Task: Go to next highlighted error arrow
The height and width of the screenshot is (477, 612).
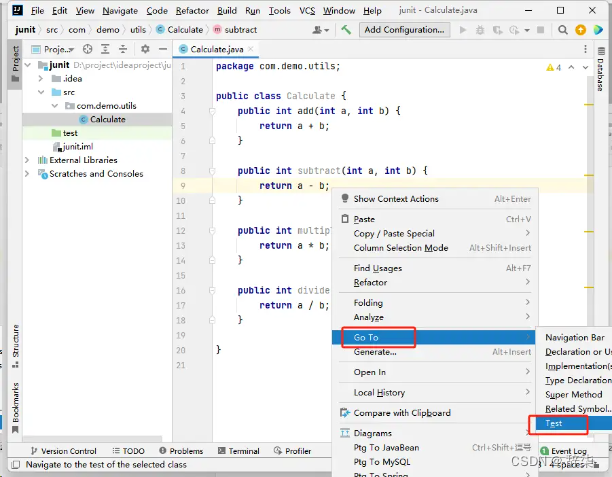Action: pos(585,68)
